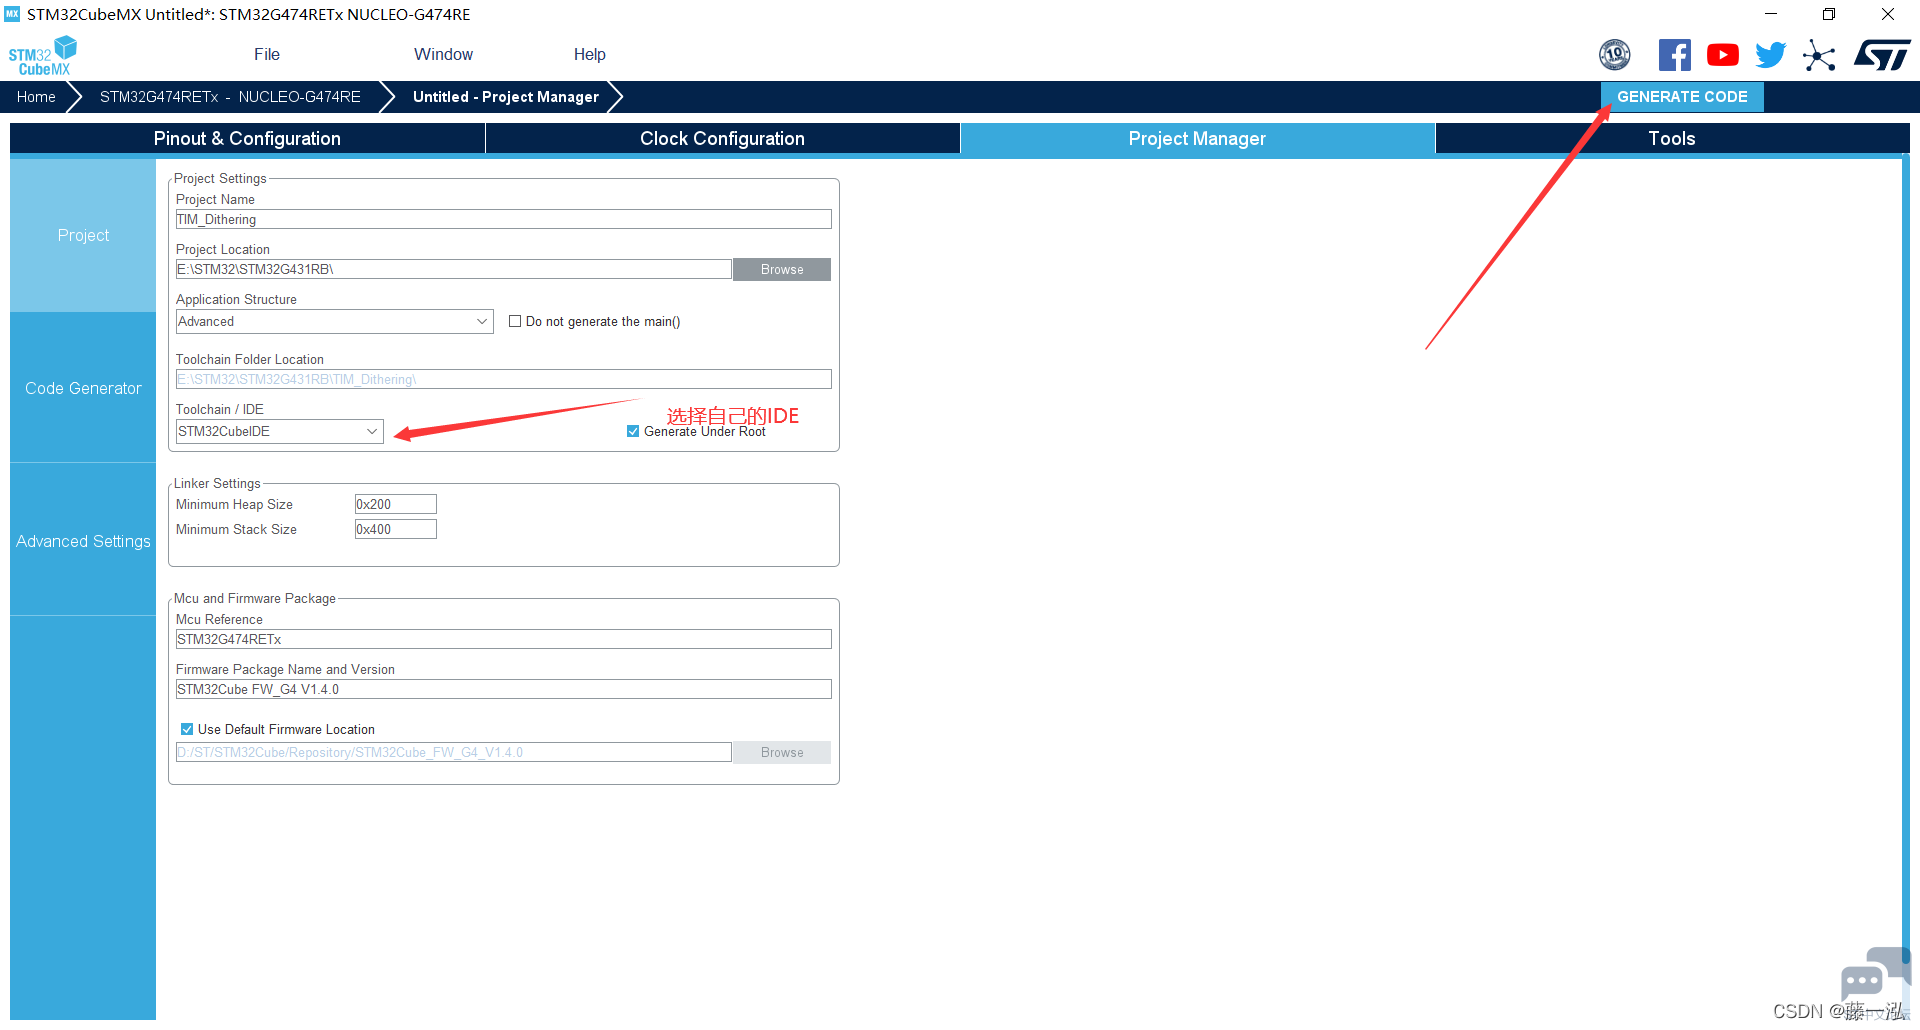
Task: Click the ST logo icon
Action: click(1882, 55)
